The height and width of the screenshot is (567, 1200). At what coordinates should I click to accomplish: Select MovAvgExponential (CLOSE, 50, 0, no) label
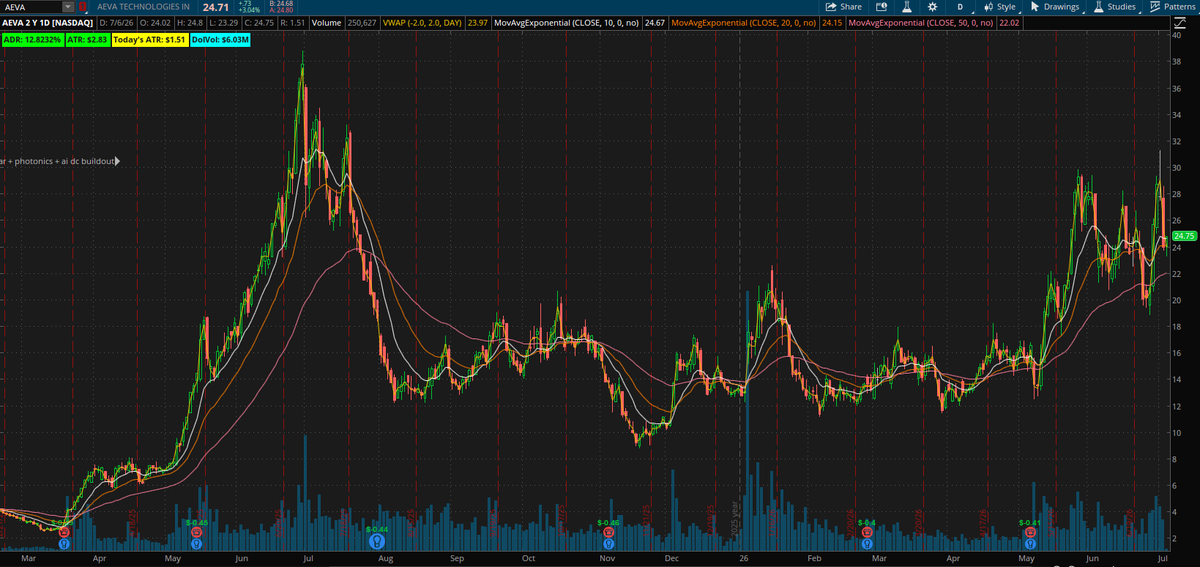(920, 22)
